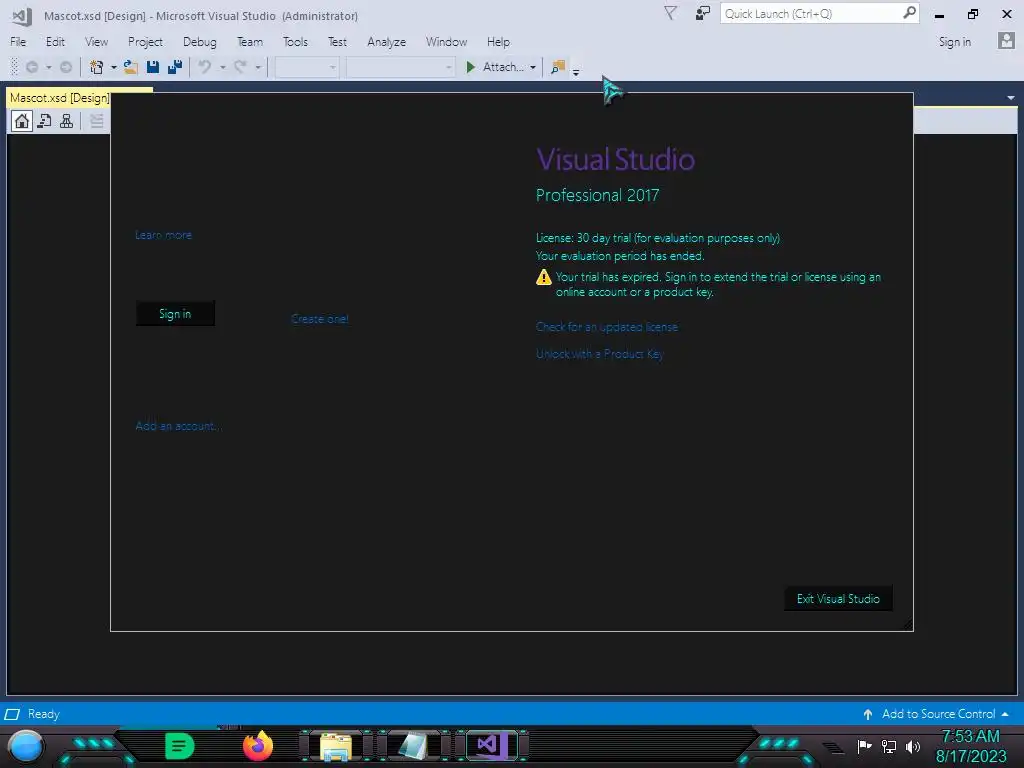Click the Find in Files toolbar icon
The height and width of the screenshot is (768, 1024).
[558, 67]
